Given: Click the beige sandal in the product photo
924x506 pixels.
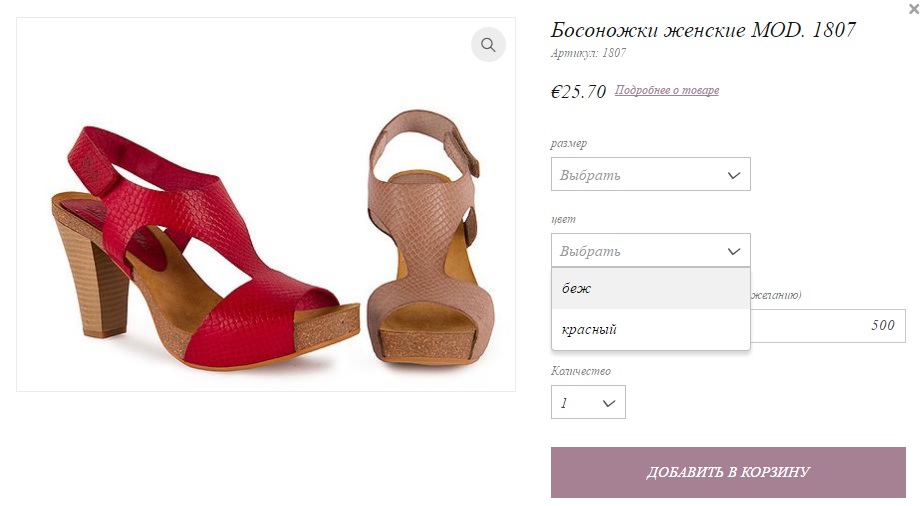Looking at the screenshot, I should tap(430, 236).
